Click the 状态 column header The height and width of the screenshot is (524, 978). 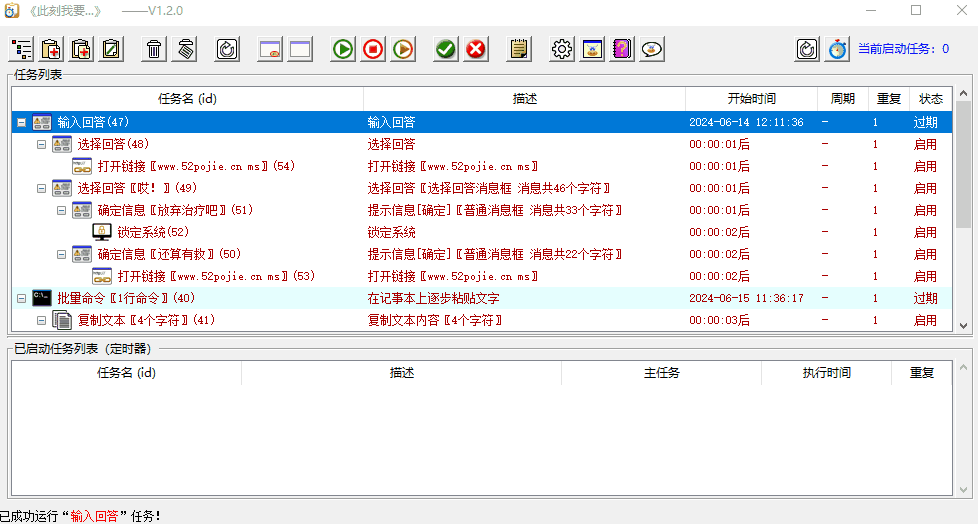[x=931, y=99]
